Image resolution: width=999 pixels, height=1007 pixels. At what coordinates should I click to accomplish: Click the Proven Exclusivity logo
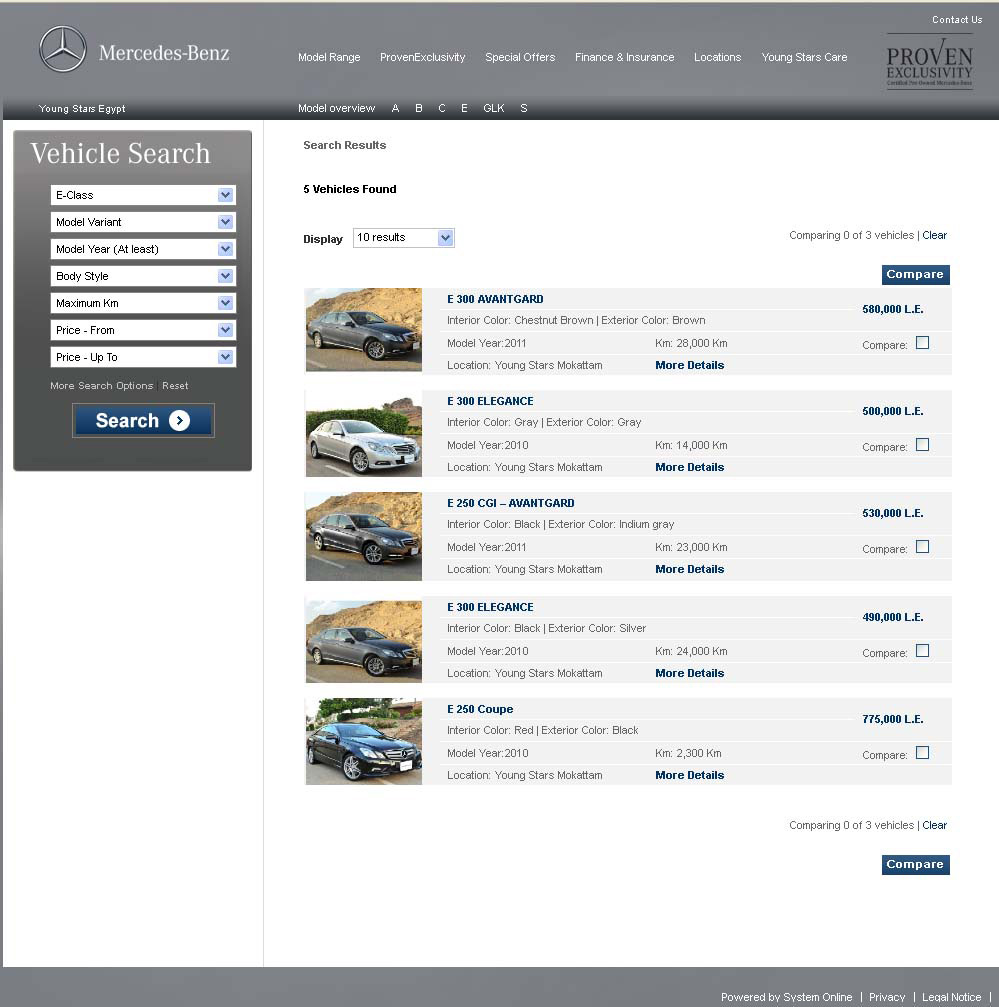click(929, 62)
